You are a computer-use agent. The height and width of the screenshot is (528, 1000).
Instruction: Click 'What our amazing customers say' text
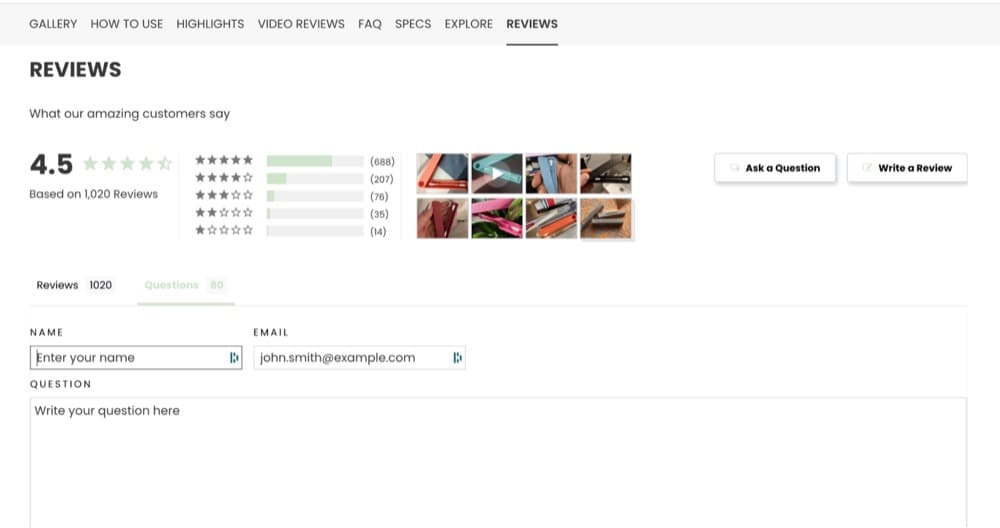tap(129, 114)
